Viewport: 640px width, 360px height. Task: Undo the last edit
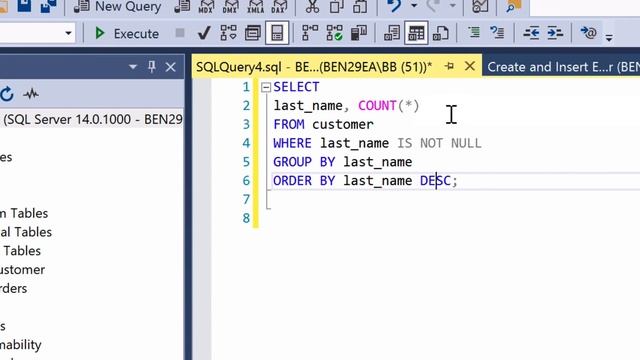tap(394, 6)
